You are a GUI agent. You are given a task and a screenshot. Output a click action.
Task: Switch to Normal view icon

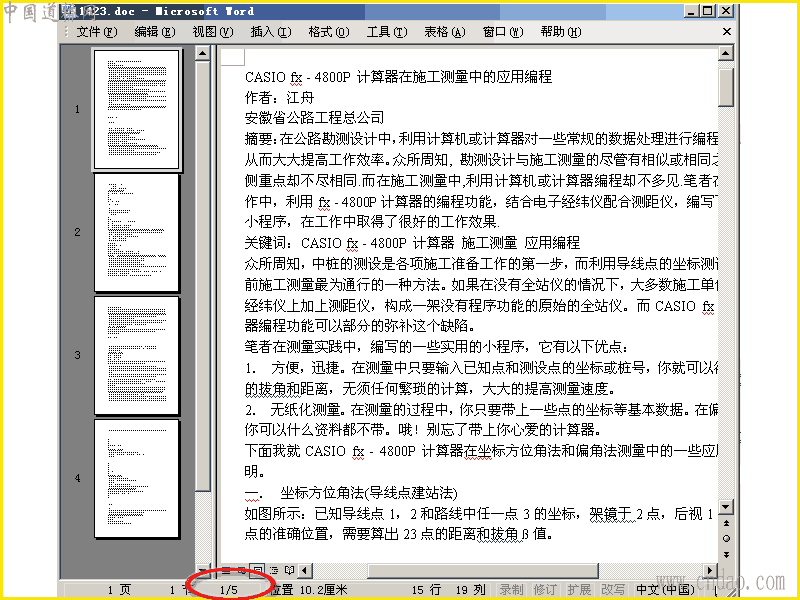coord(226,570)
